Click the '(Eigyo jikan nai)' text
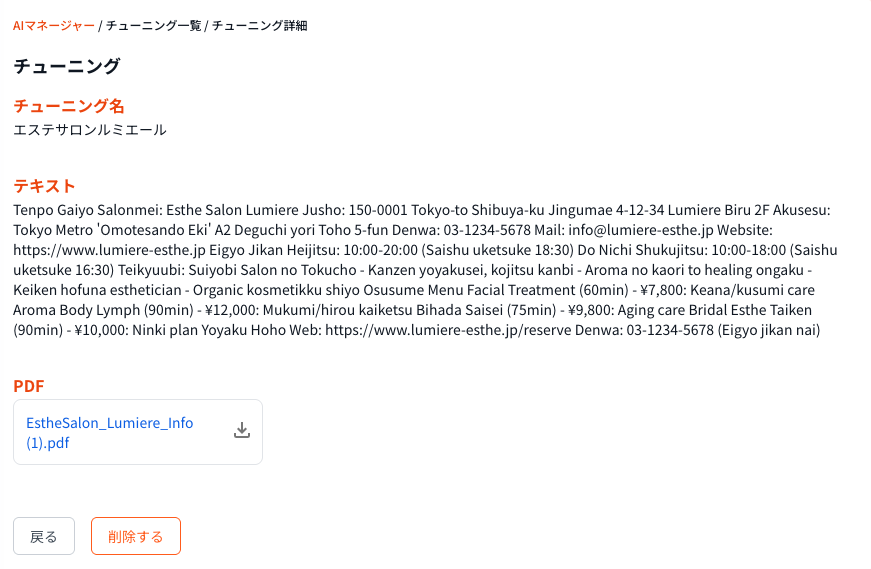Image resolution: width=871 pixels, height=569 pixels. 767,330
